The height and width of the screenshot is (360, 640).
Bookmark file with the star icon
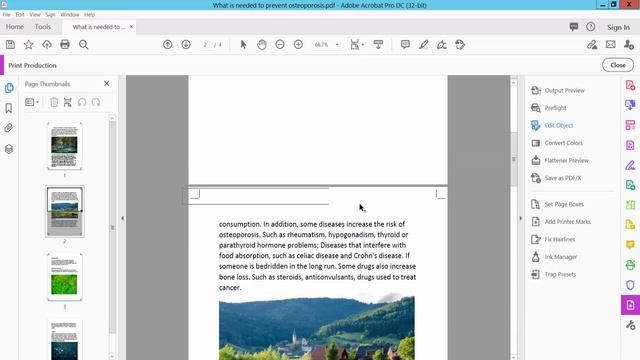(x=29, y=44)
